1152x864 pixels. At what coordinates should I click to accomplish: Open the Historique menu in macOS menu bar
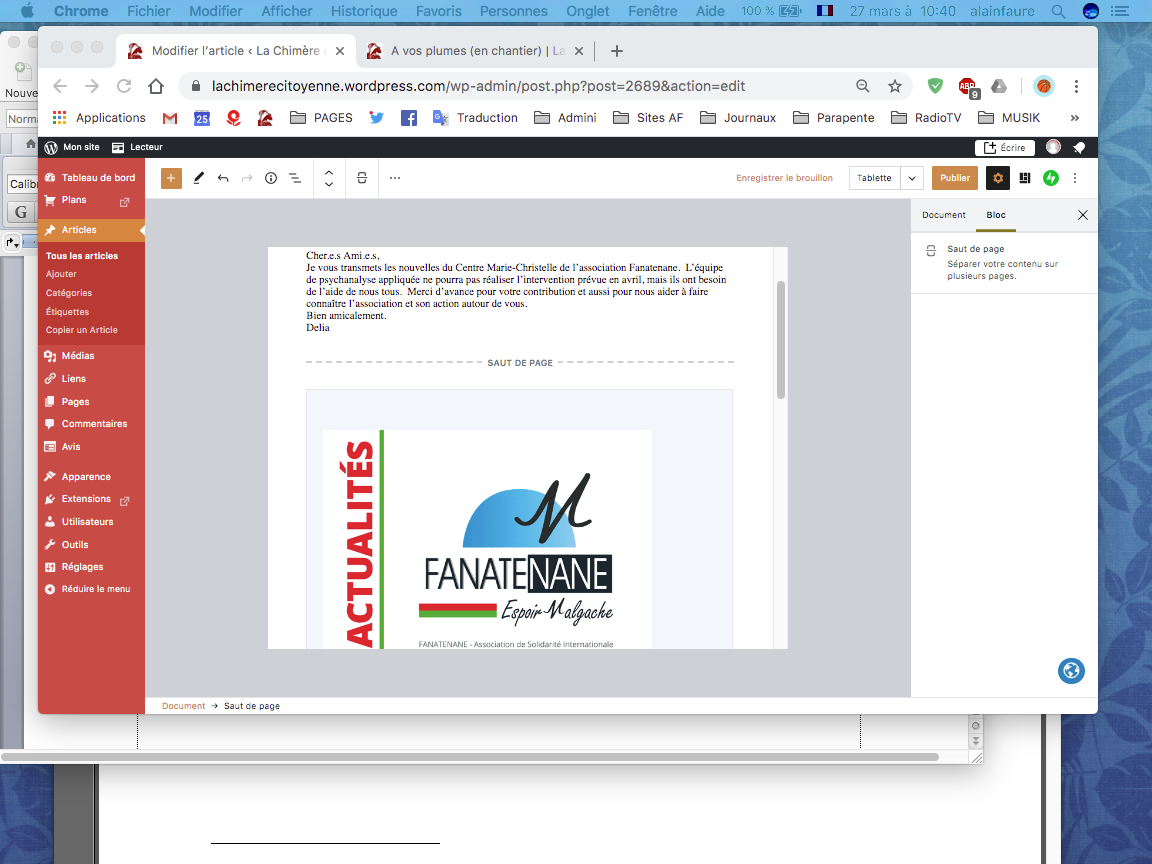[x=363, y=11]
